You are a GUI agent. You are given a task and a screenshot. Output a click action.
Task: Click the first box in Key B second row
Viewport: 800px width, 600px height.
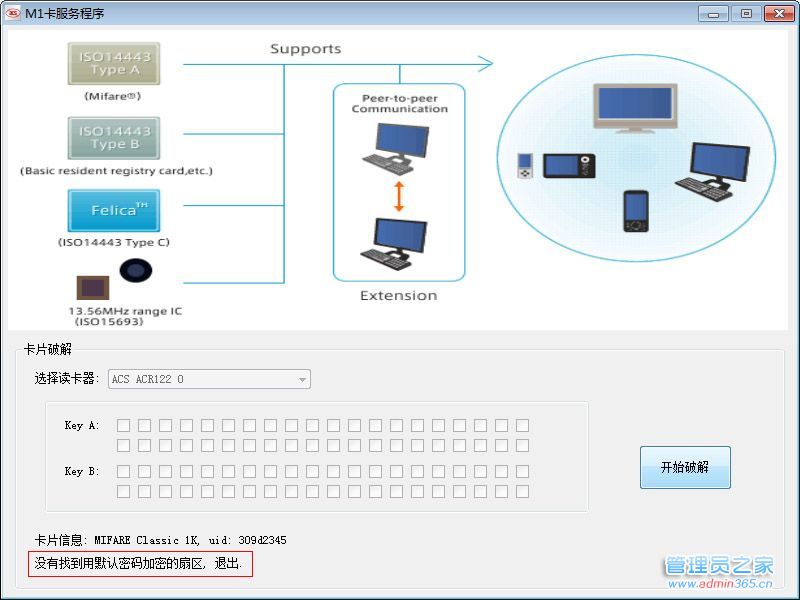point(123,491)
